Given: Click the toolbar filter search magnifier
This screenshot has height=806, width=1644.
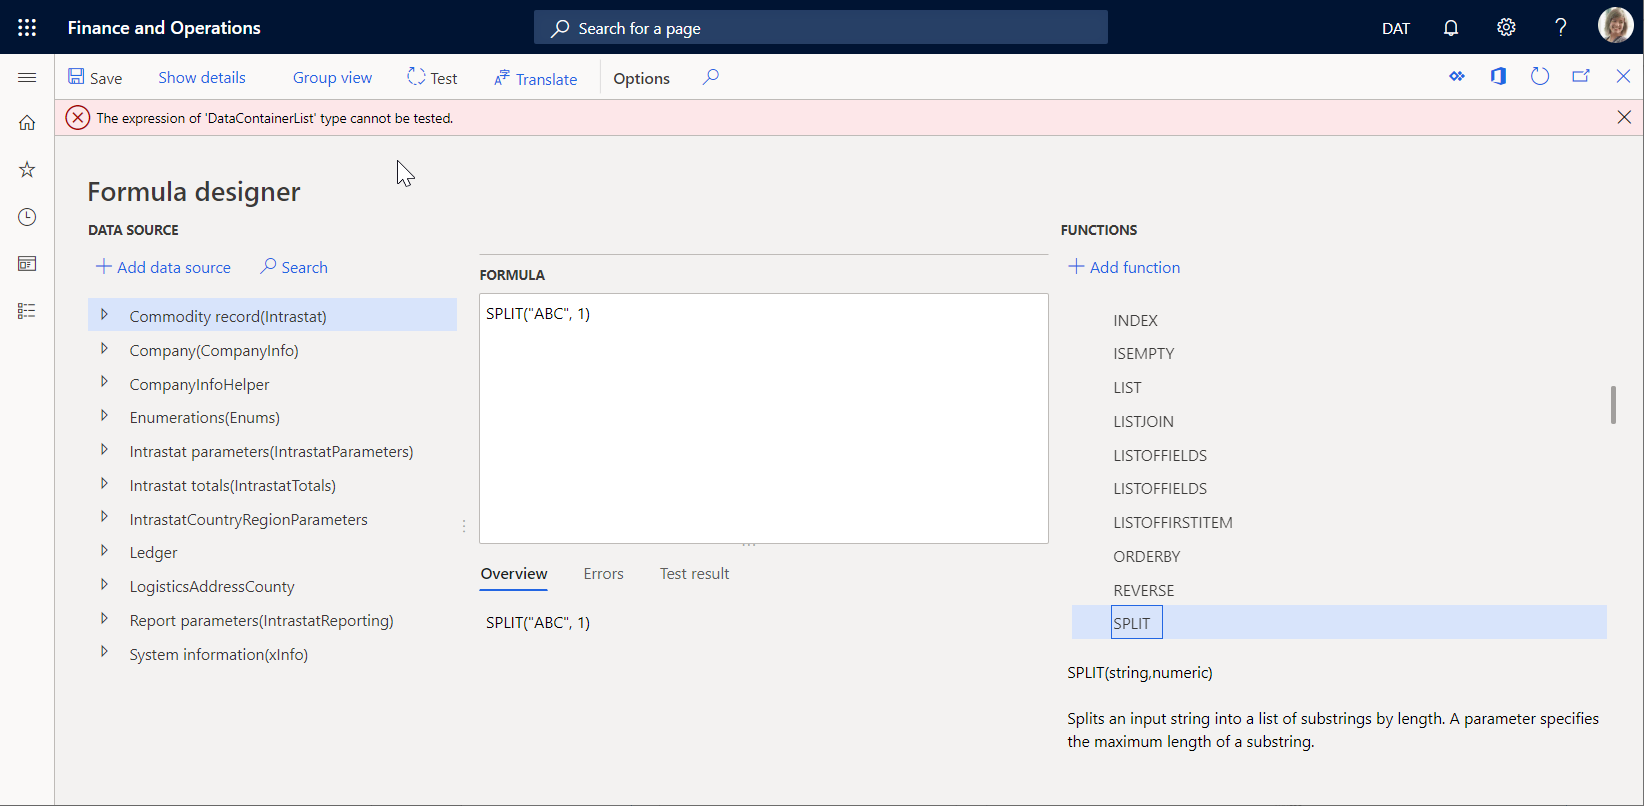Looking at the screenshot, I should (x=710, y=77).
